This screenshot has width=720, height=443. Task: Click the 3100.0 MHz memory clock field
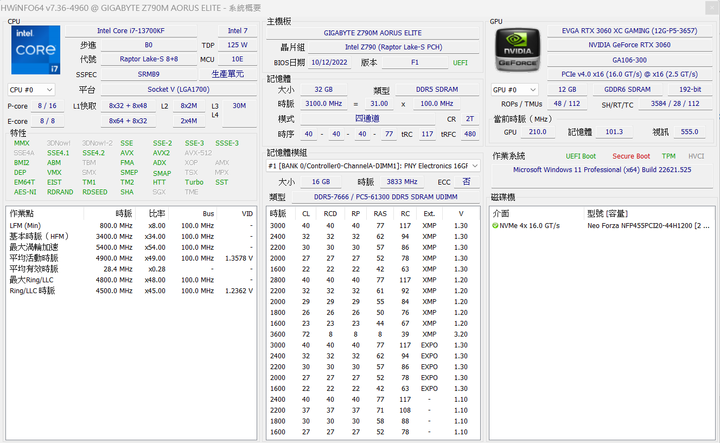pos(324,104)
